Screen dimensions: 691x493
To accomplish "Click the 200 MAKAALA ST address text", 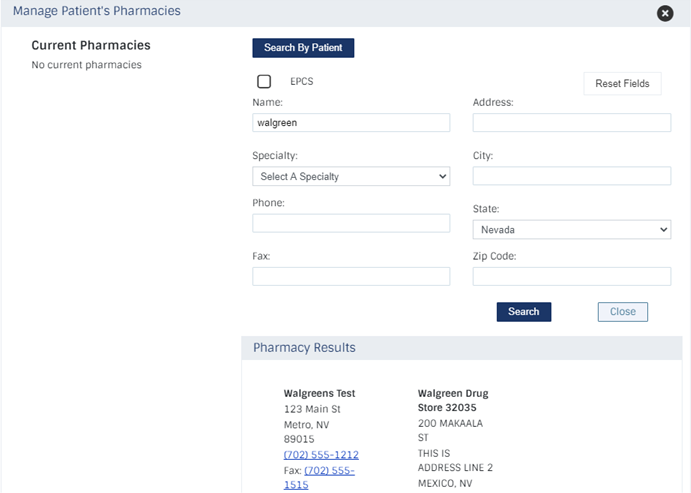I will [450, 430].
